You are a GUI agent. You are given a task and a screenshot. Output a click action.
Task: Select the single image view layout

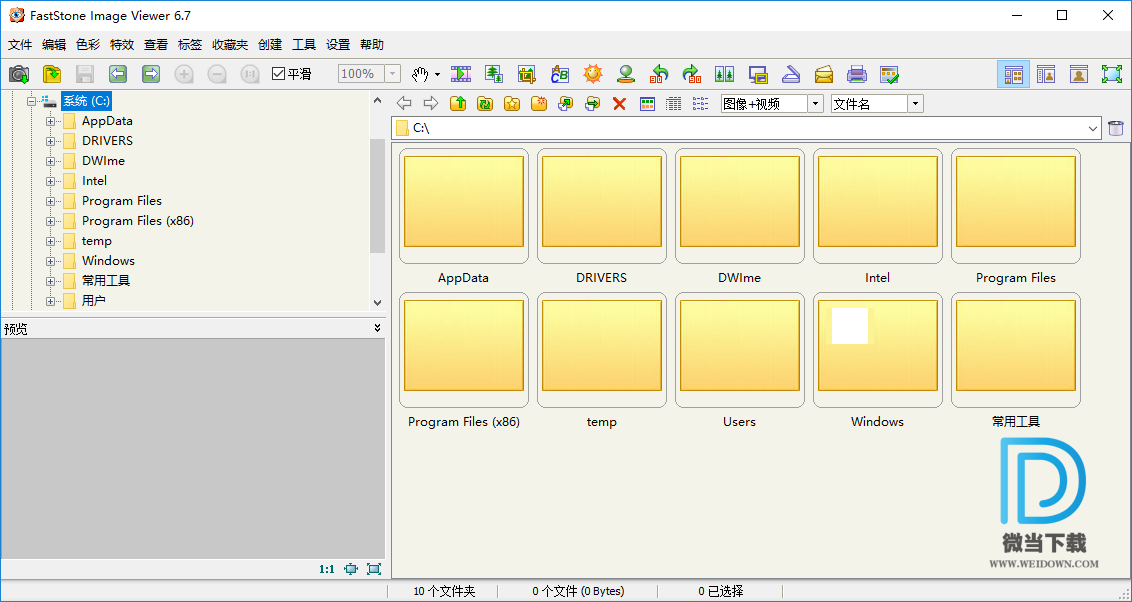coord(1079,74)
